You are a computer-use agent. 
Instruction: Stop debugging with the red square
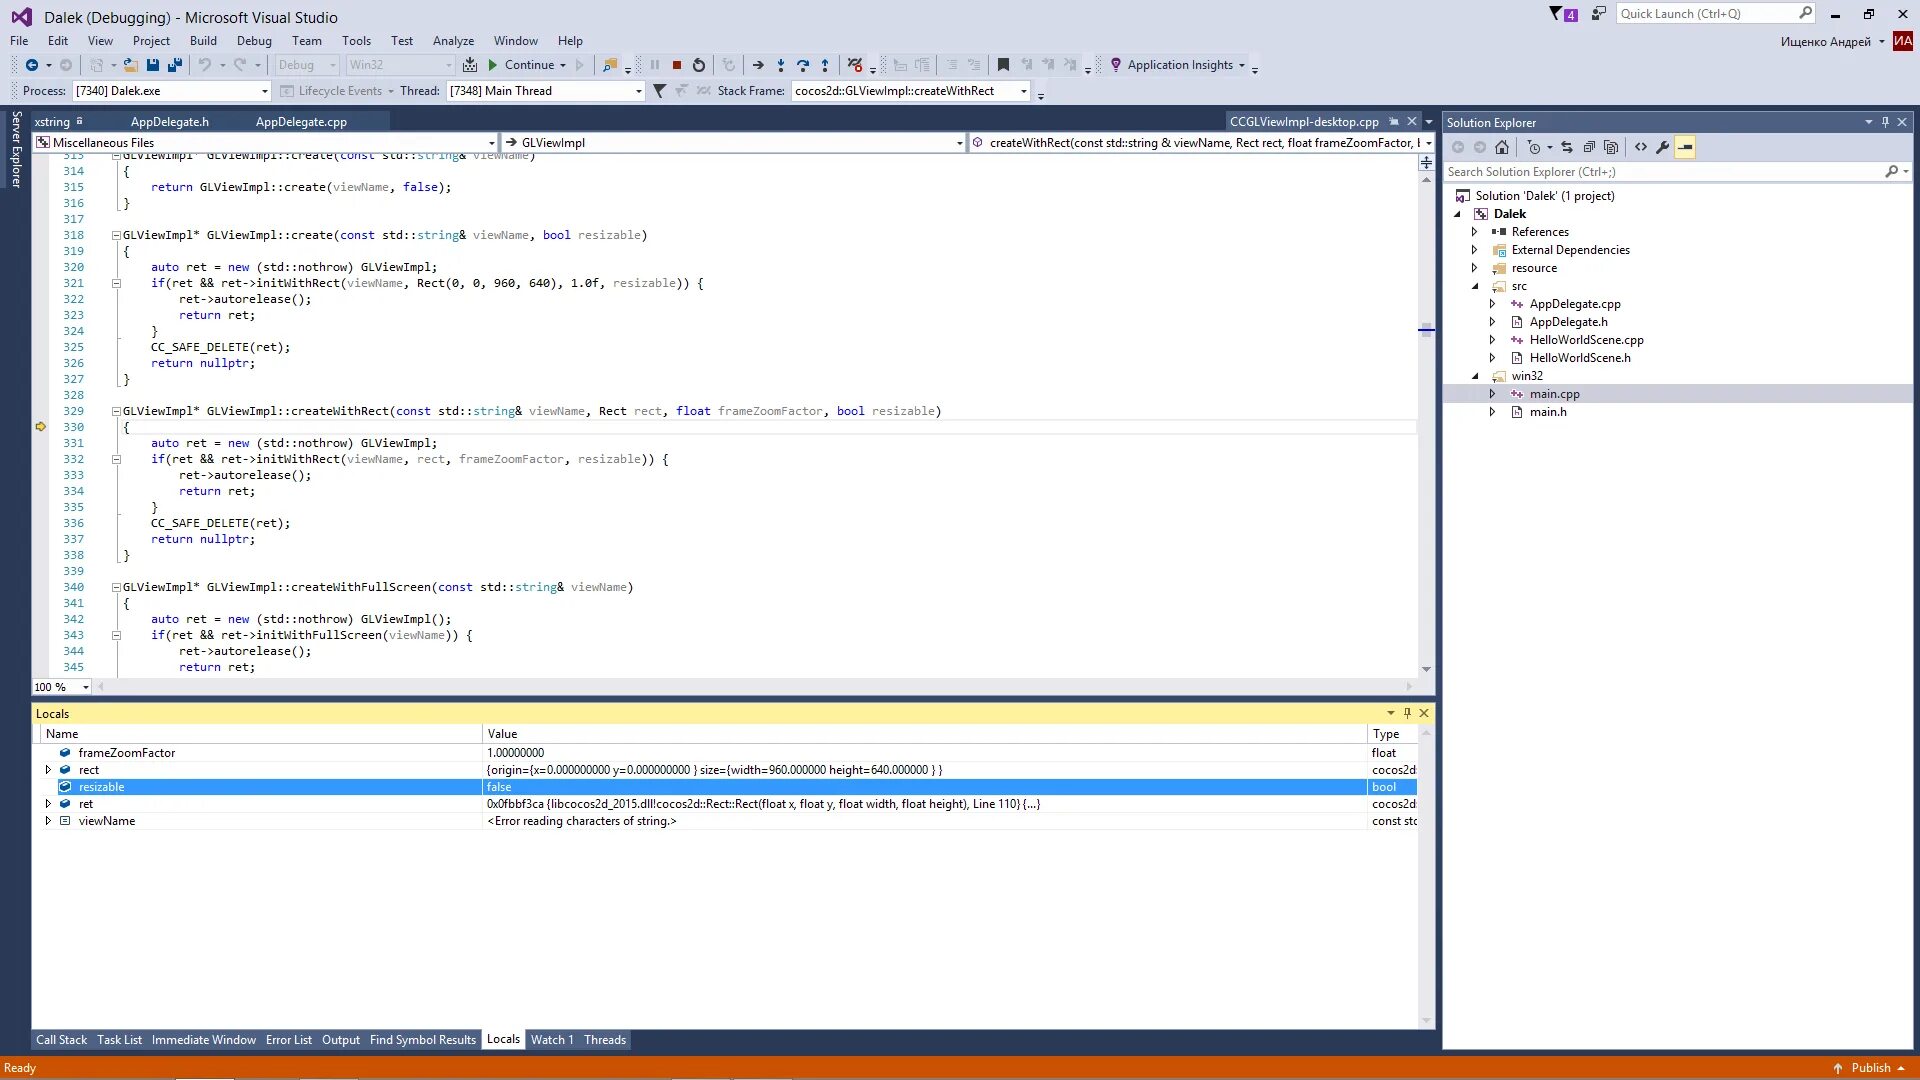coord(677,65)
